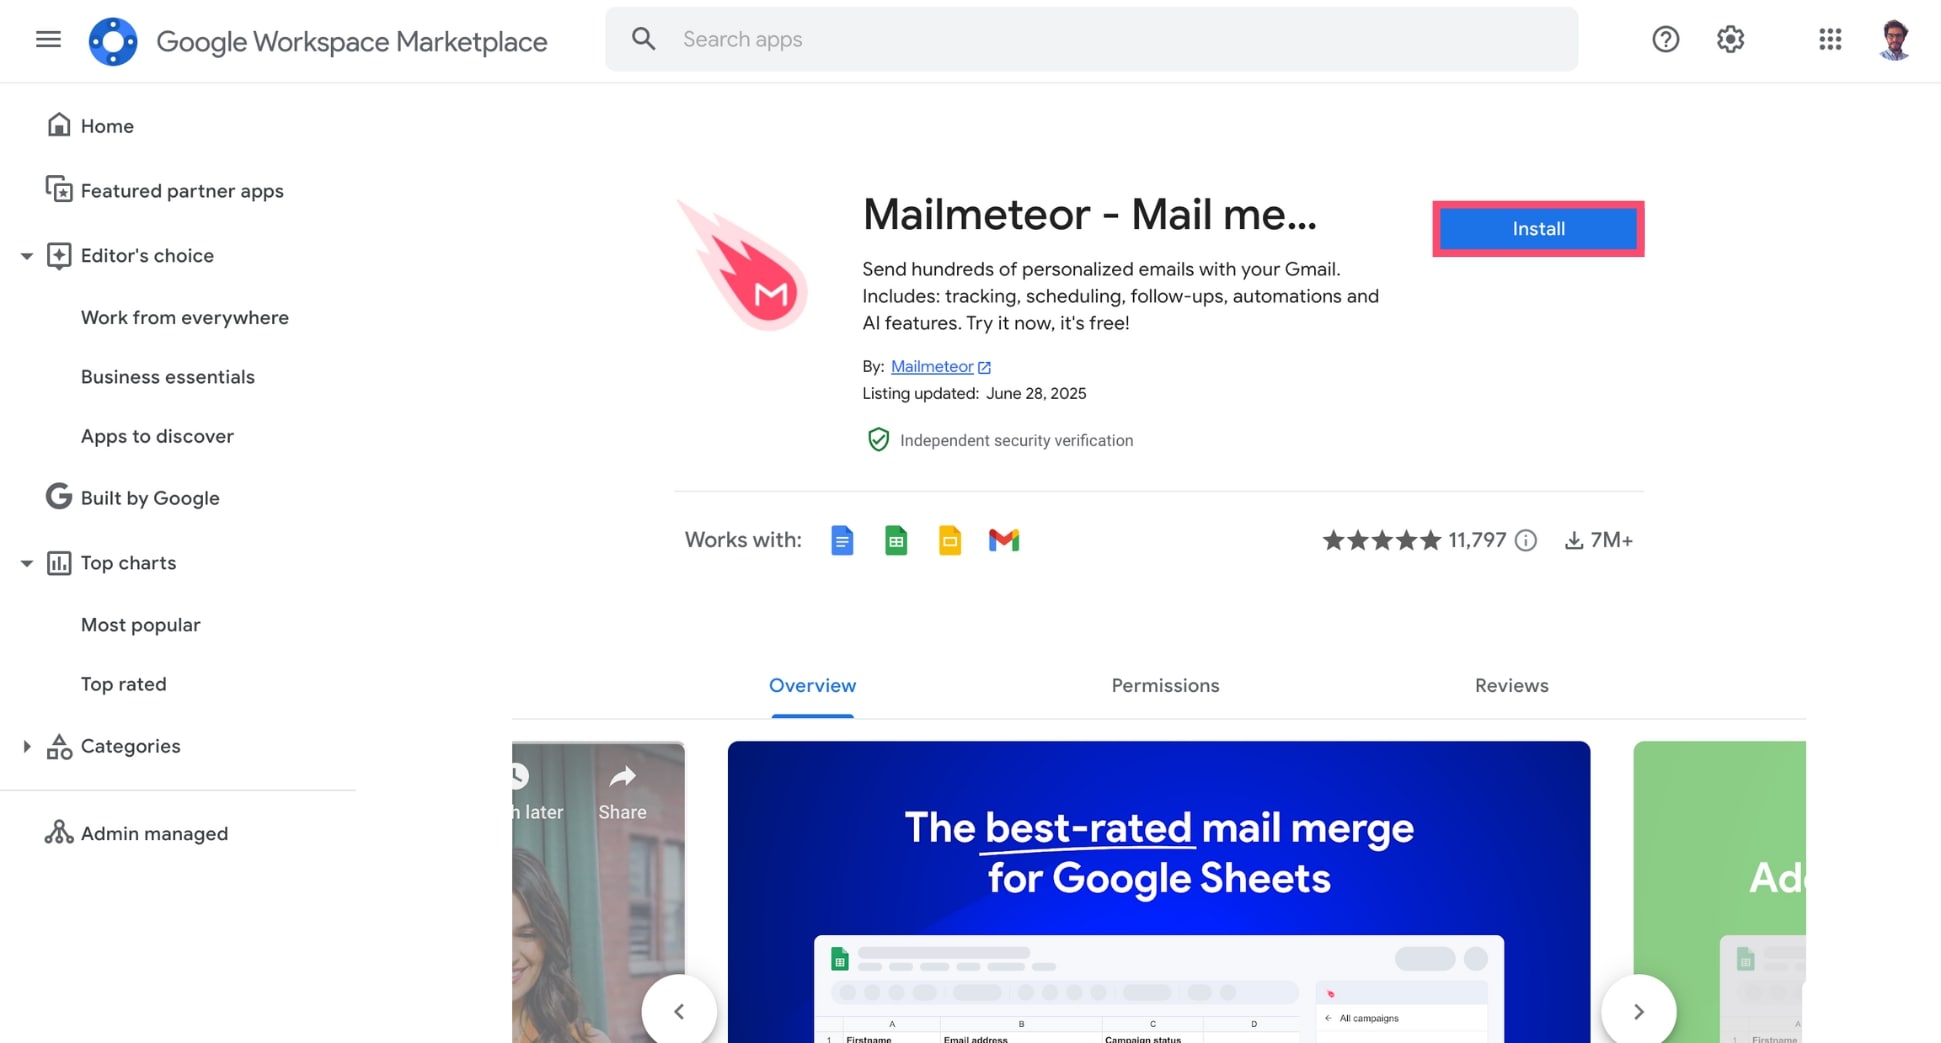Open the Reviews tab
Screen dimensions: 1941x1043
(x=1510, y=686)
